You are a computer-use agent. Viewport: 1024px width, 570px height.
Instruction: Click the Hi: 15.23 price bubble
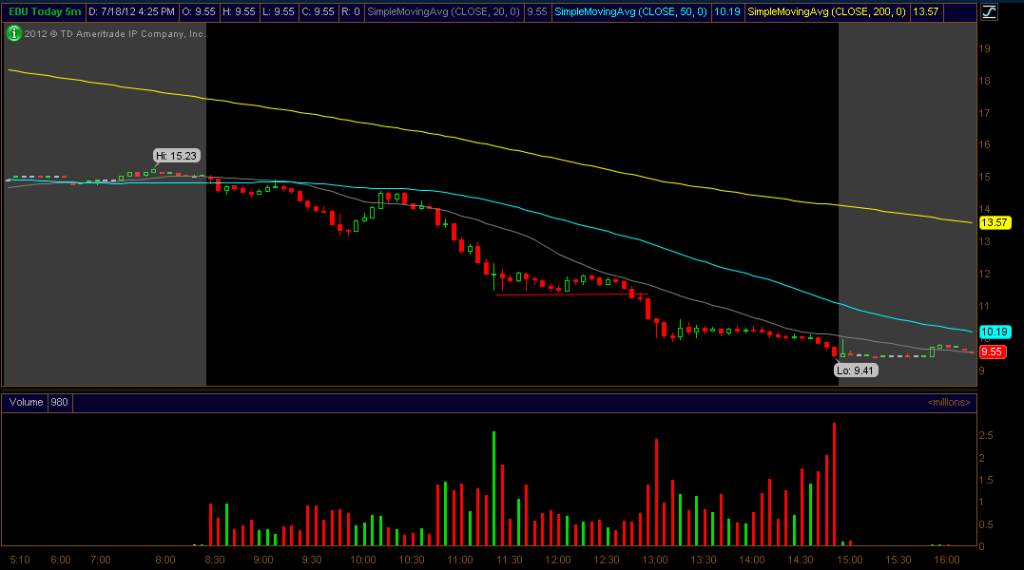(x=176, y=156)
